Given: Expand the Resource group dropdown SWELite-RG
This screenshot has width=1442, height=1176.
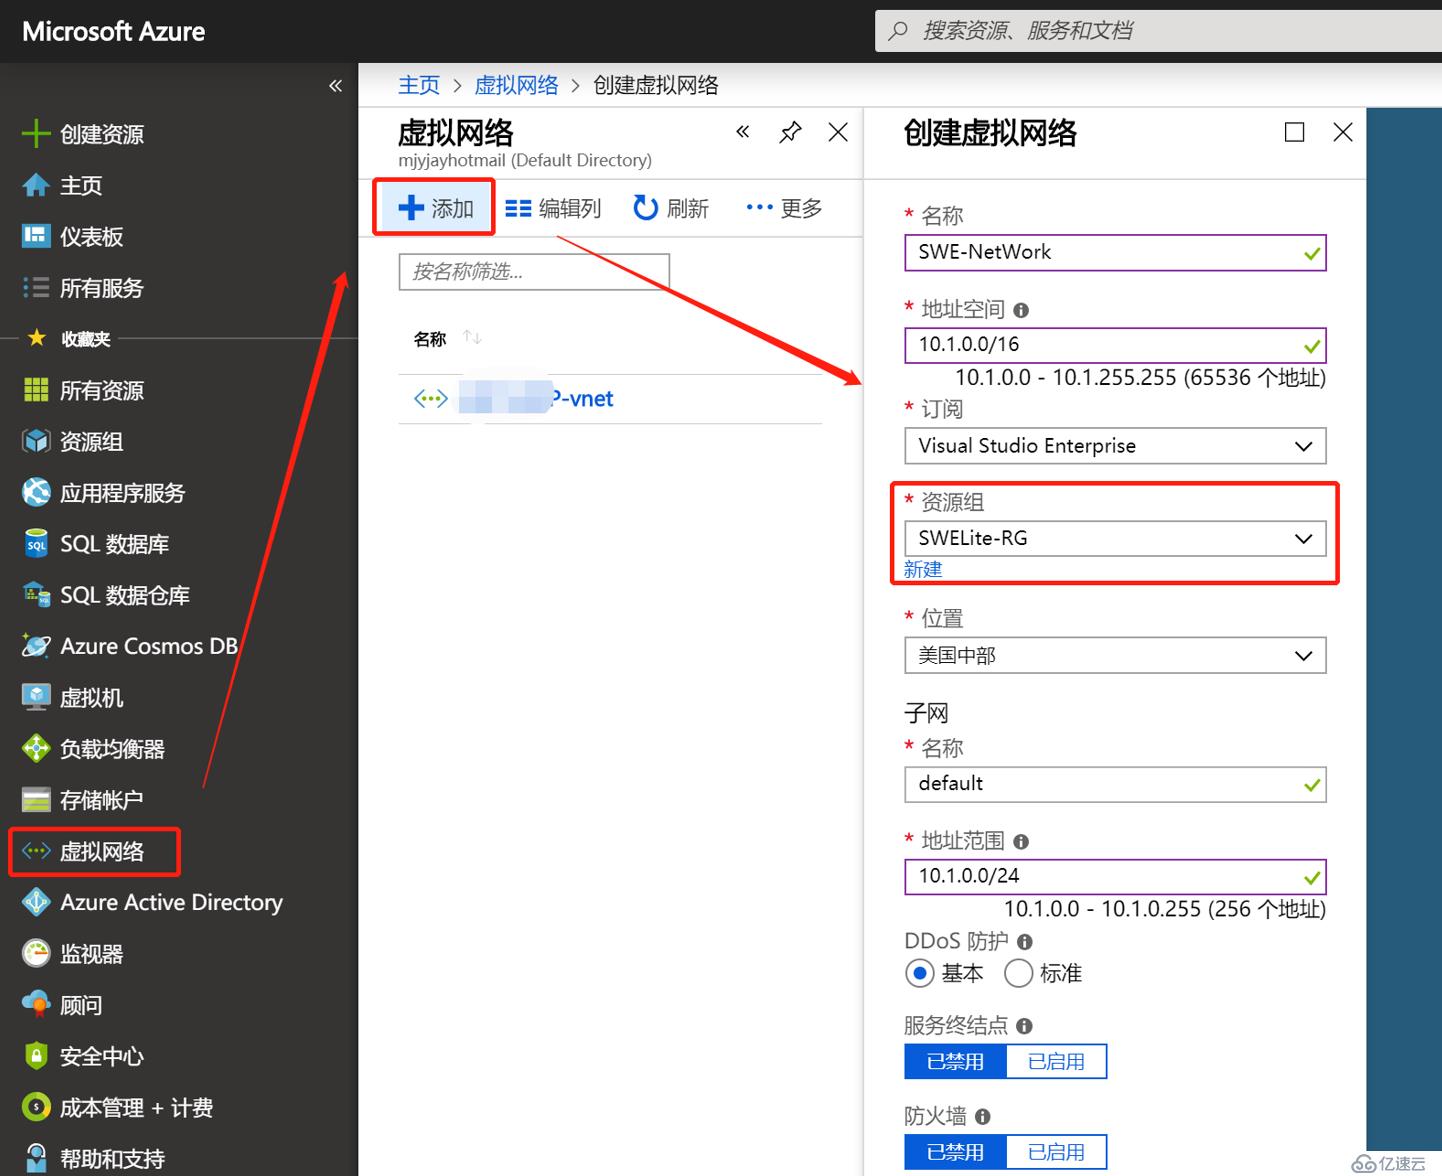Looking at the screenshot, I should [x=1115, y=538].
